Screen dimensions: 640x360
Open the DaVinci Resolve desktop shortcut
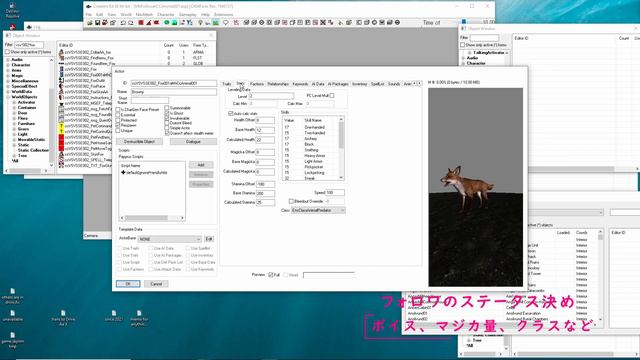(x=12, y=10)
